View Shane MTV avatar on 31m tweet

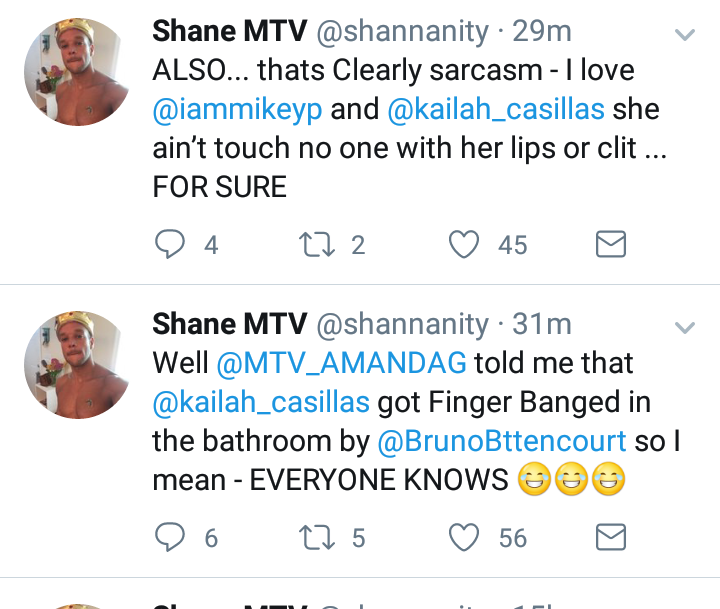78,365
